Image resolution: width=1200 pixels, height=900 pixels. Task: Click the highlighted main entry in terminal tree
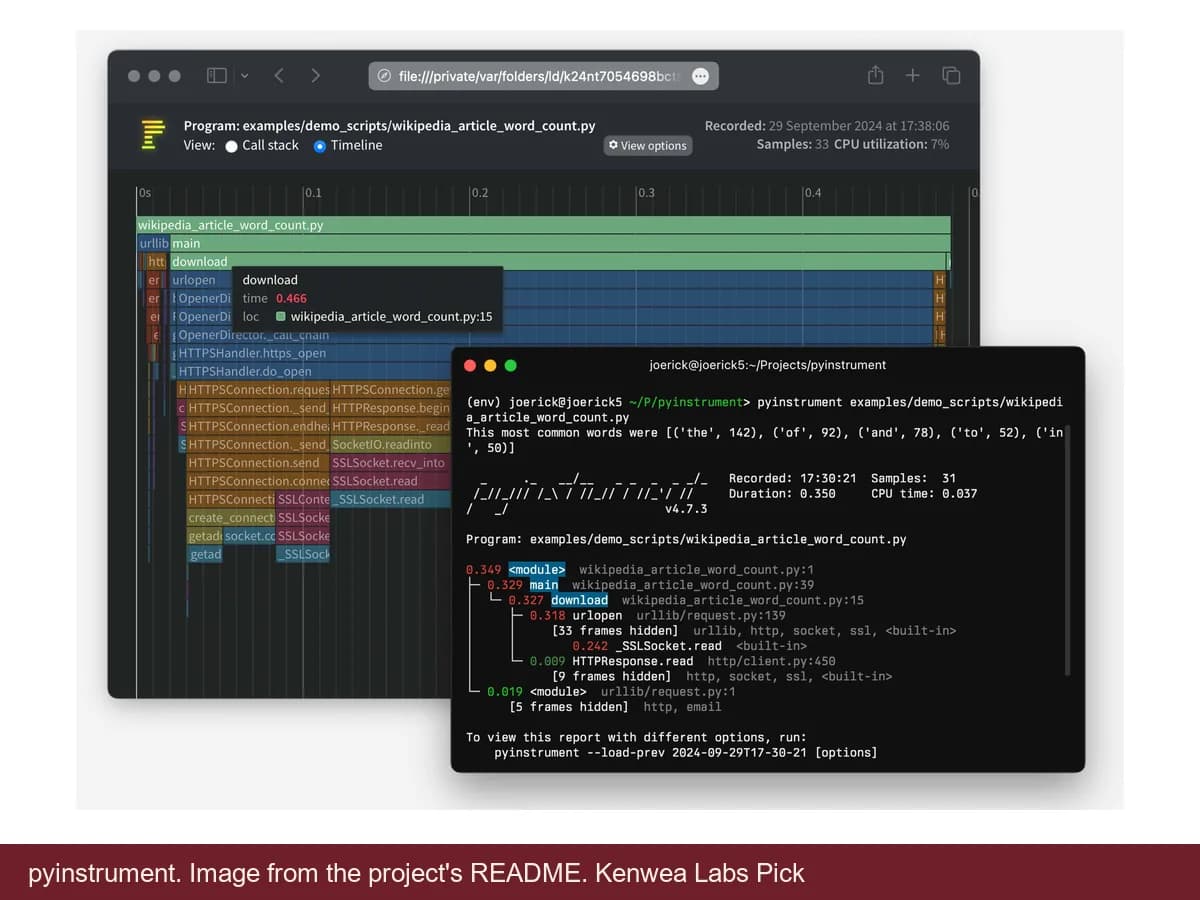point(544,585)
